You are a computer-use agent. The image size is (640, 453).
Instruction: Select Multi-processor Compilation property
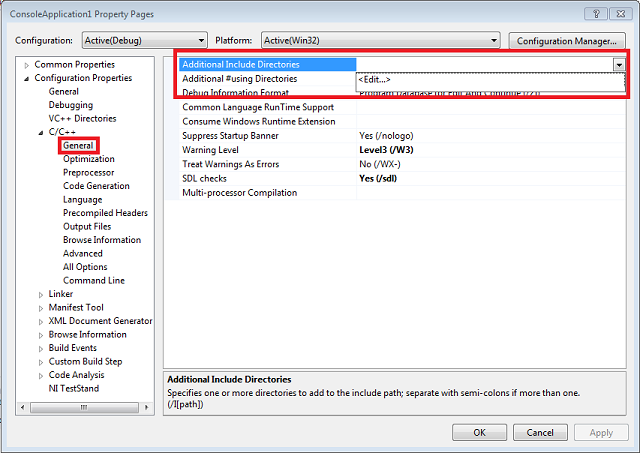point(240,193)
